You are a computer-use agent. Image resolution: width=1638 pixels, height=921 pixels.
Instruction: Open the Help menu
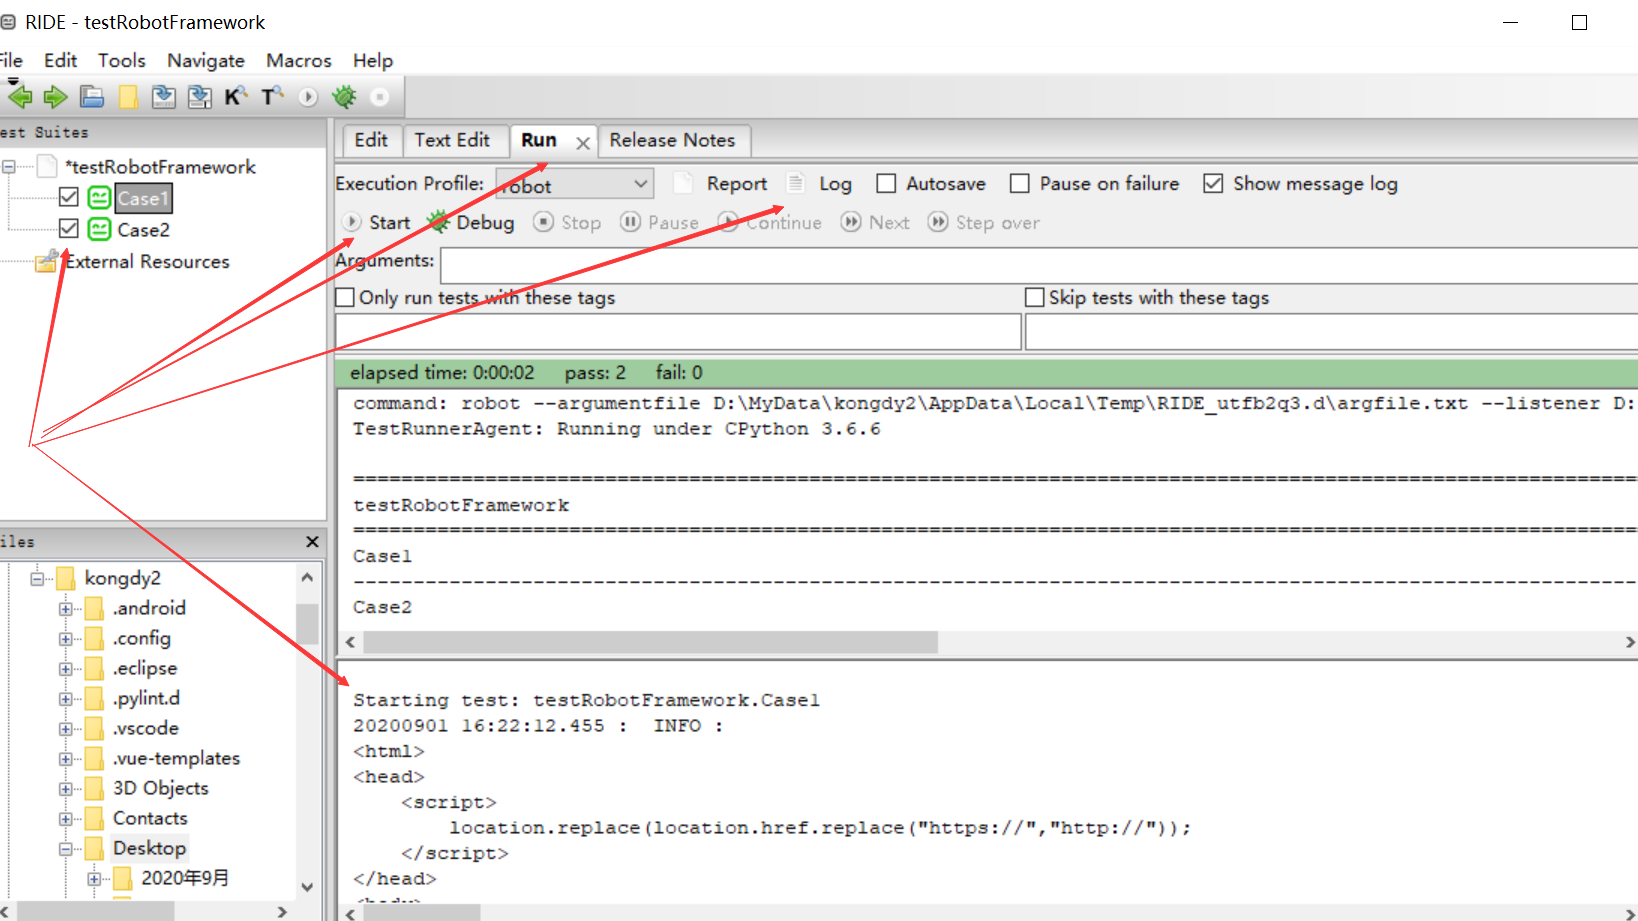click(x=373, y=61)
